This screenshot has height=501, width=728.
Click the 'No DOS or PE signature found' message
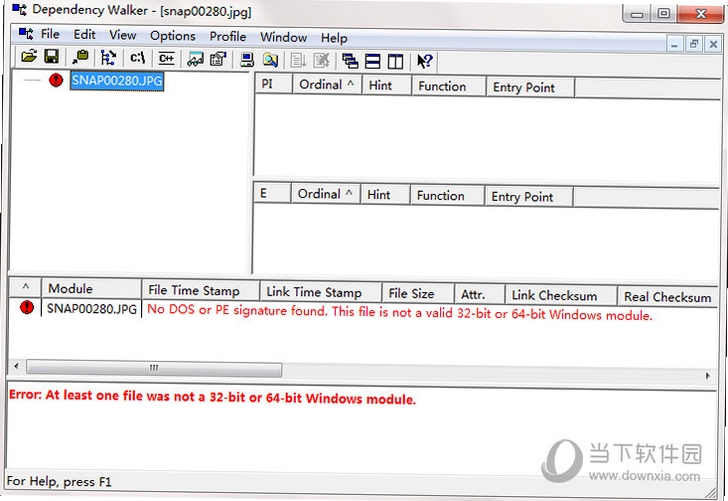click(x=400, y=312)
